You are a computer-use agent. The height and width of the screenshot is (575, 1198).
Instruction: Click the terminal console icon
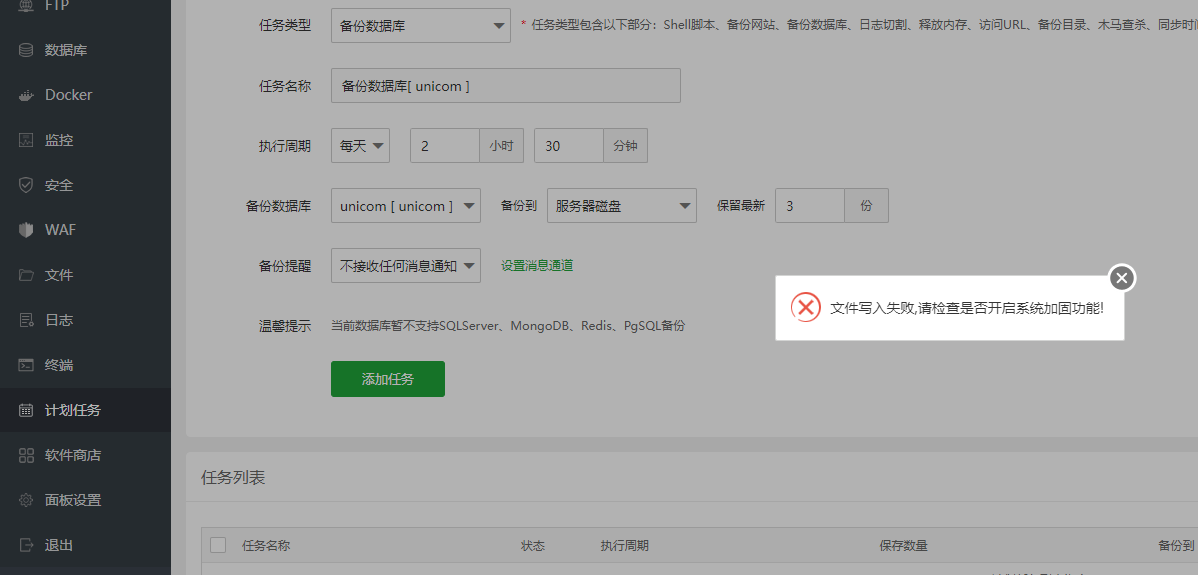click(x=26, y=365)
